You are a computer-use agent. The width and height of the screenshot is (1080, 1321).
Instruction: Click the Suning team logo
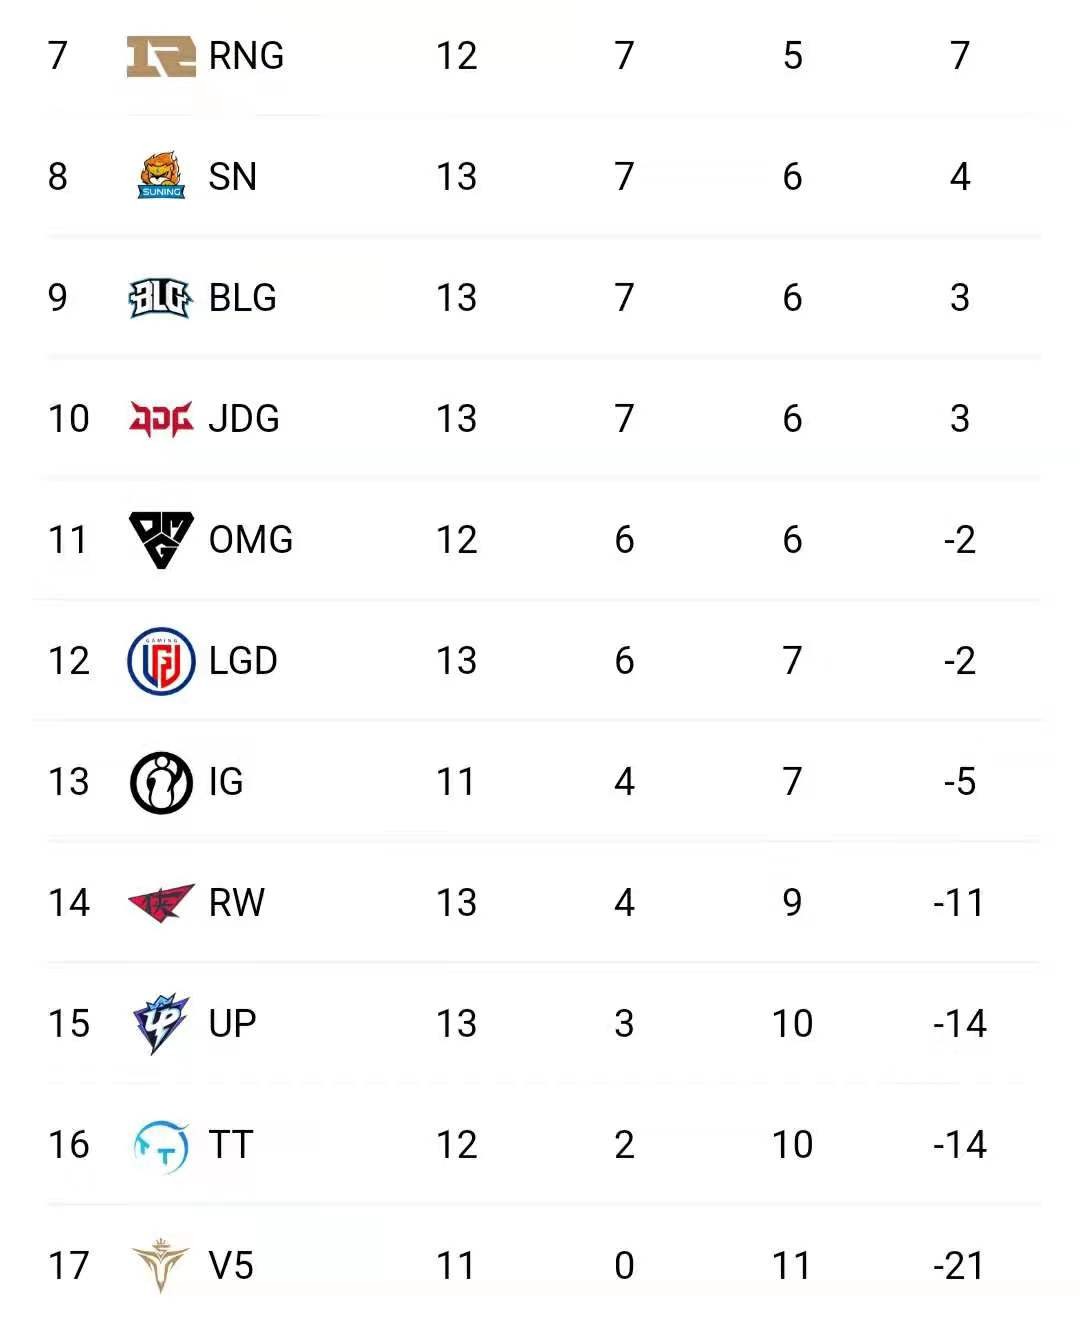click(161, 176)
